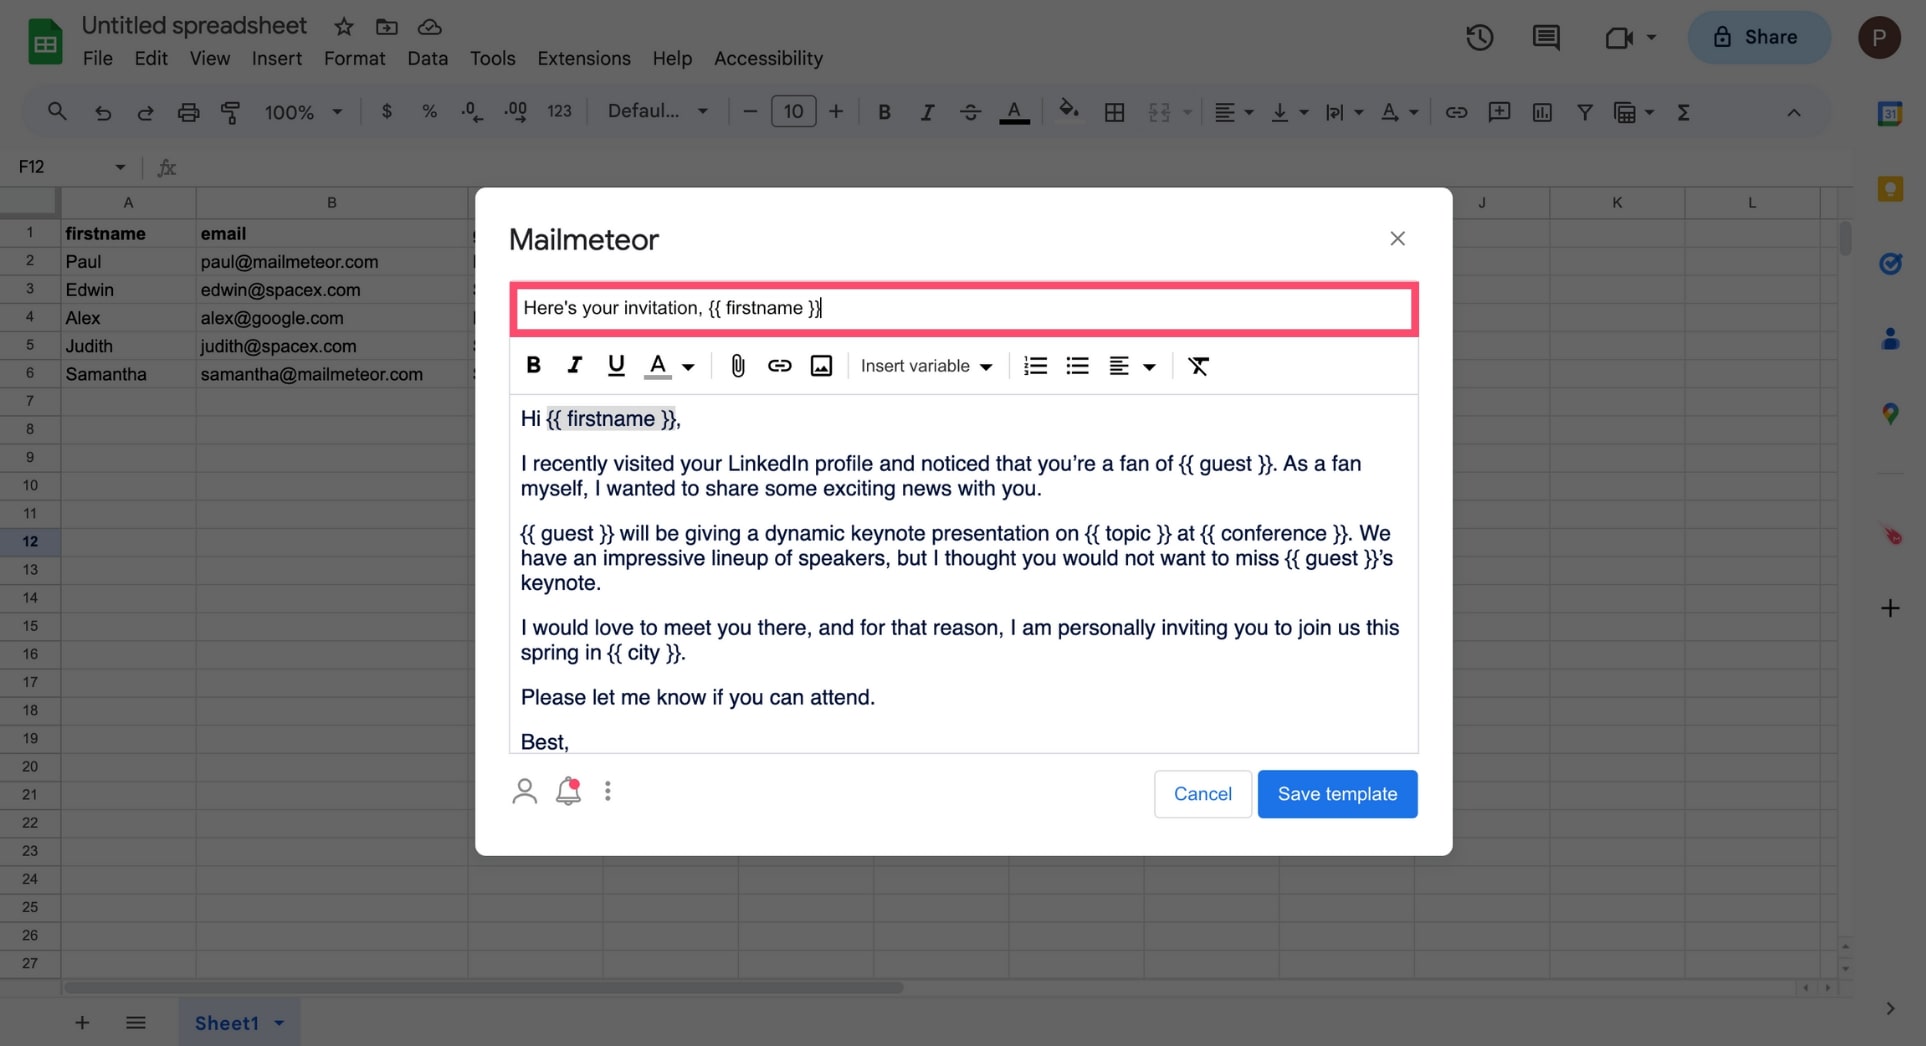The image size is (1926, 1046).
Task: Clear formatting in Mailmeteor editor
Action: coord(1198,366)
